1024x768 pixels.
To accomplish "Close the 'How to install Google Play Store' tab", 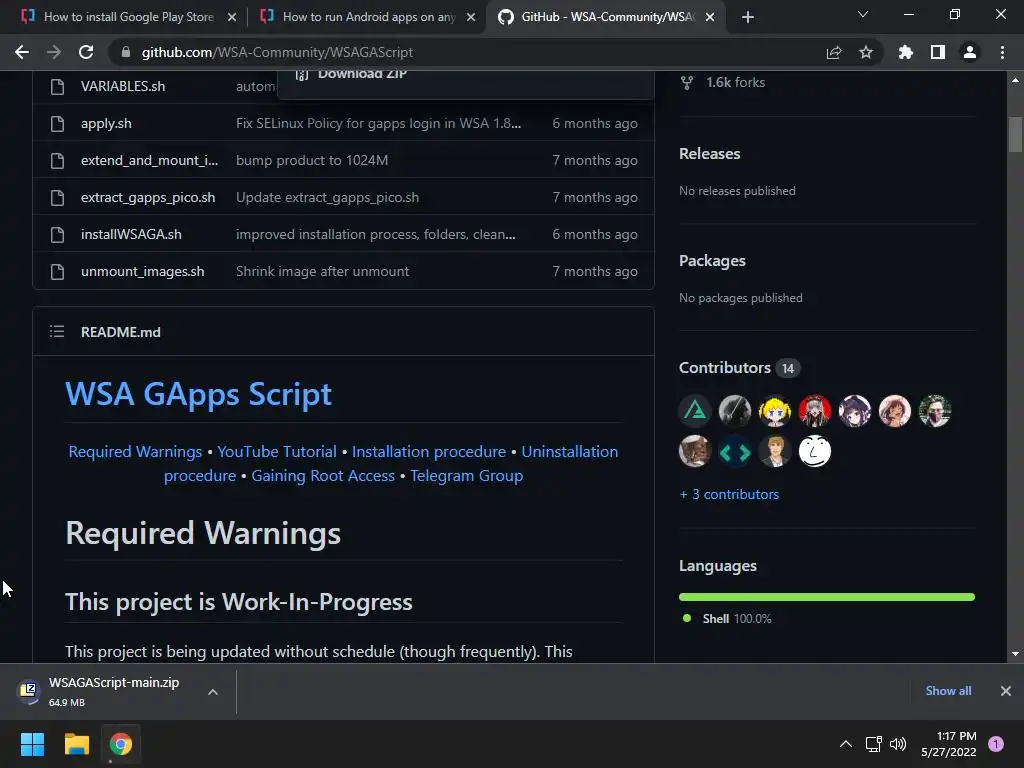I will [x=231, y=18].
